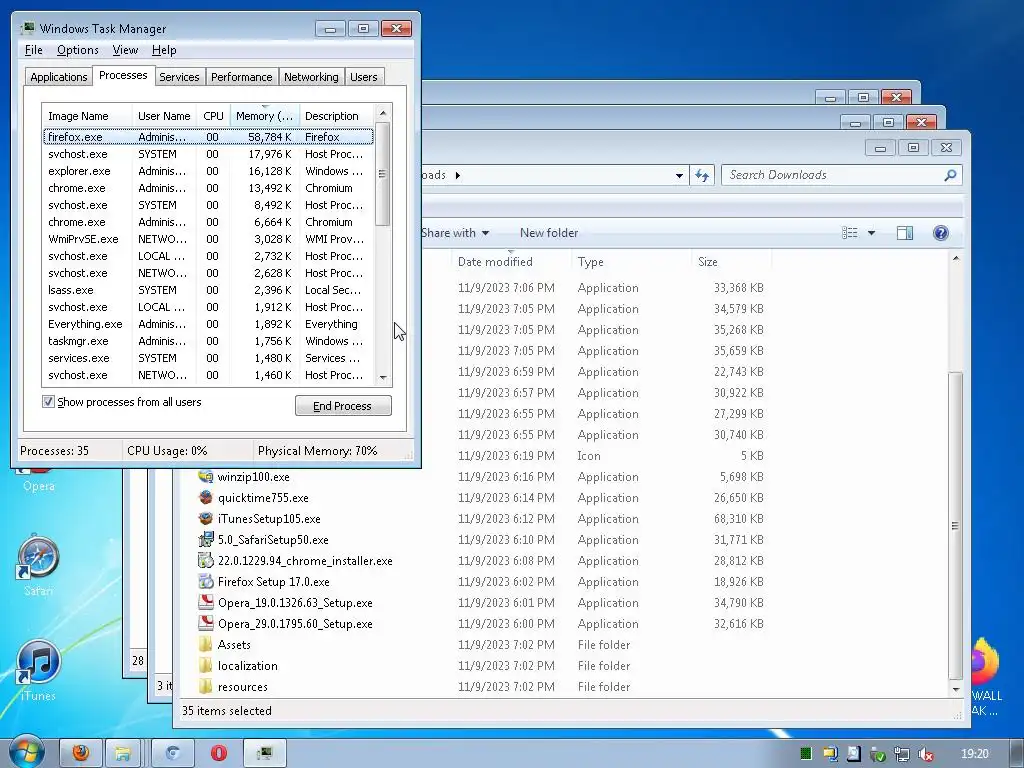
Task: Open Windows Explorer taskbar button
Action: point(123,754)
